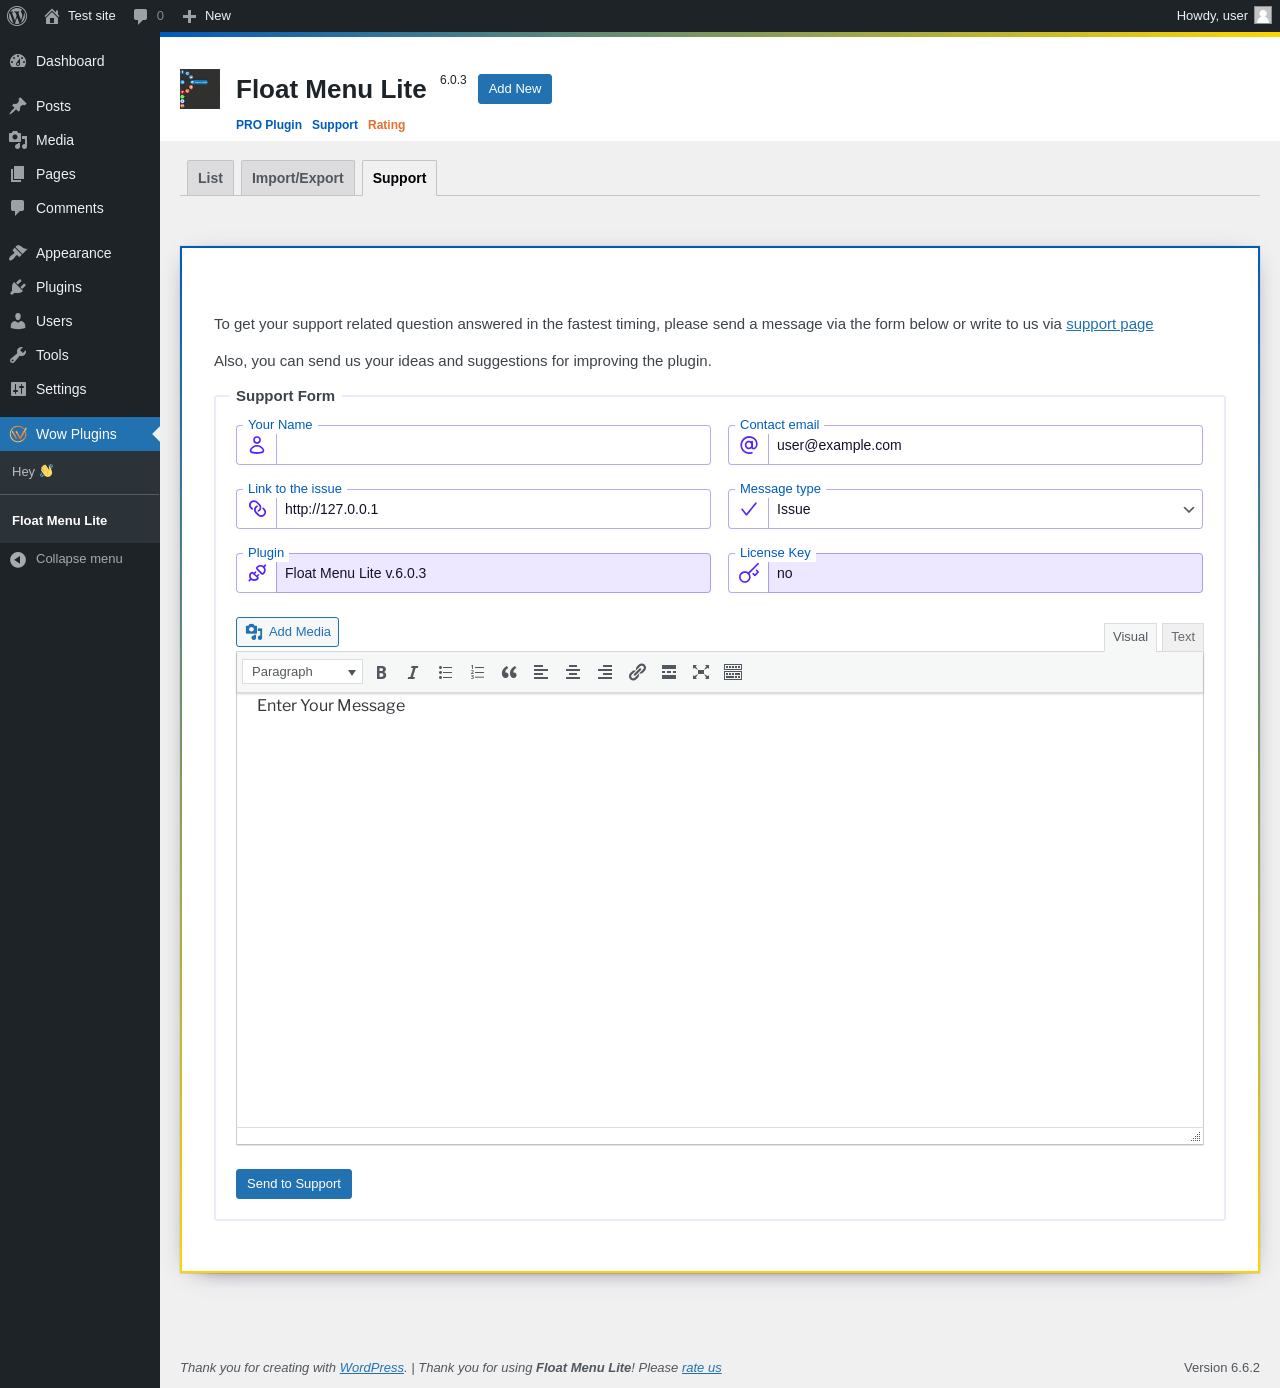Apply italic formatting in editor
Image resolution: width=1280 pixels, height=1388 pixels.
click(413, 672)
